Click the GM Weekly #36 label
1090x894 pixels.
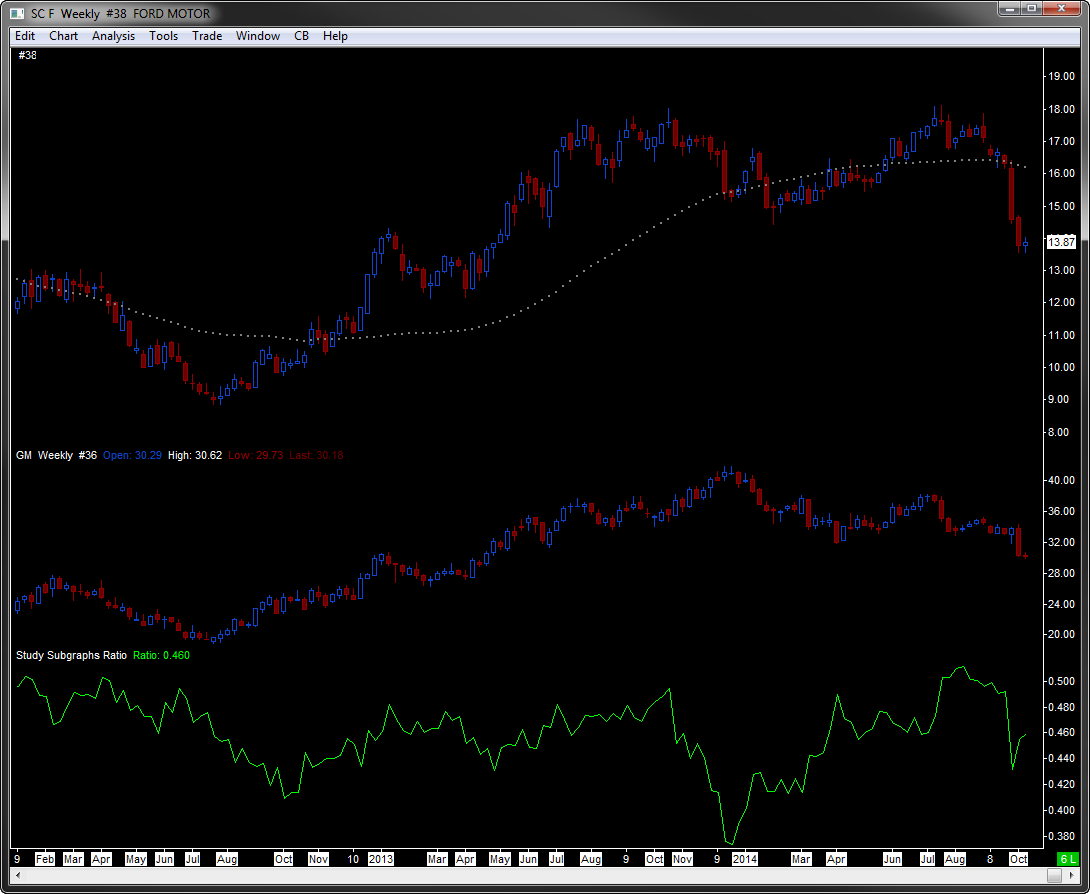(56, 455)
